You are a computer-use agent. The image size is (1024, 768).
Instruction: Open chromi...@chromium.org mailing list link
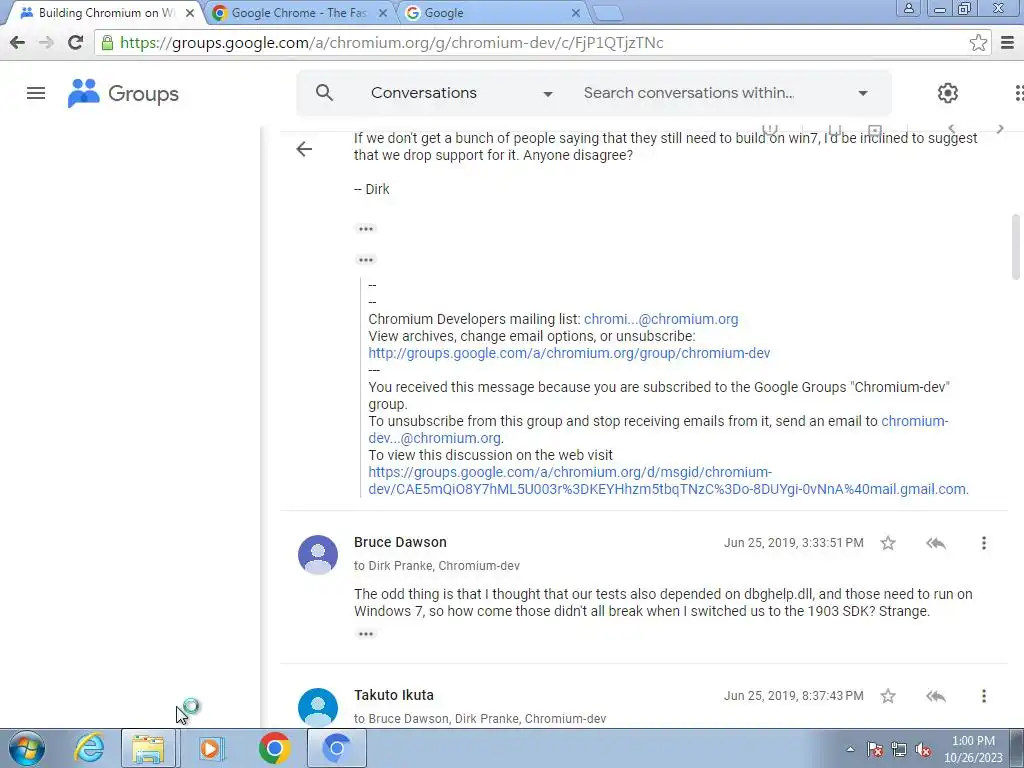point(661,319)
